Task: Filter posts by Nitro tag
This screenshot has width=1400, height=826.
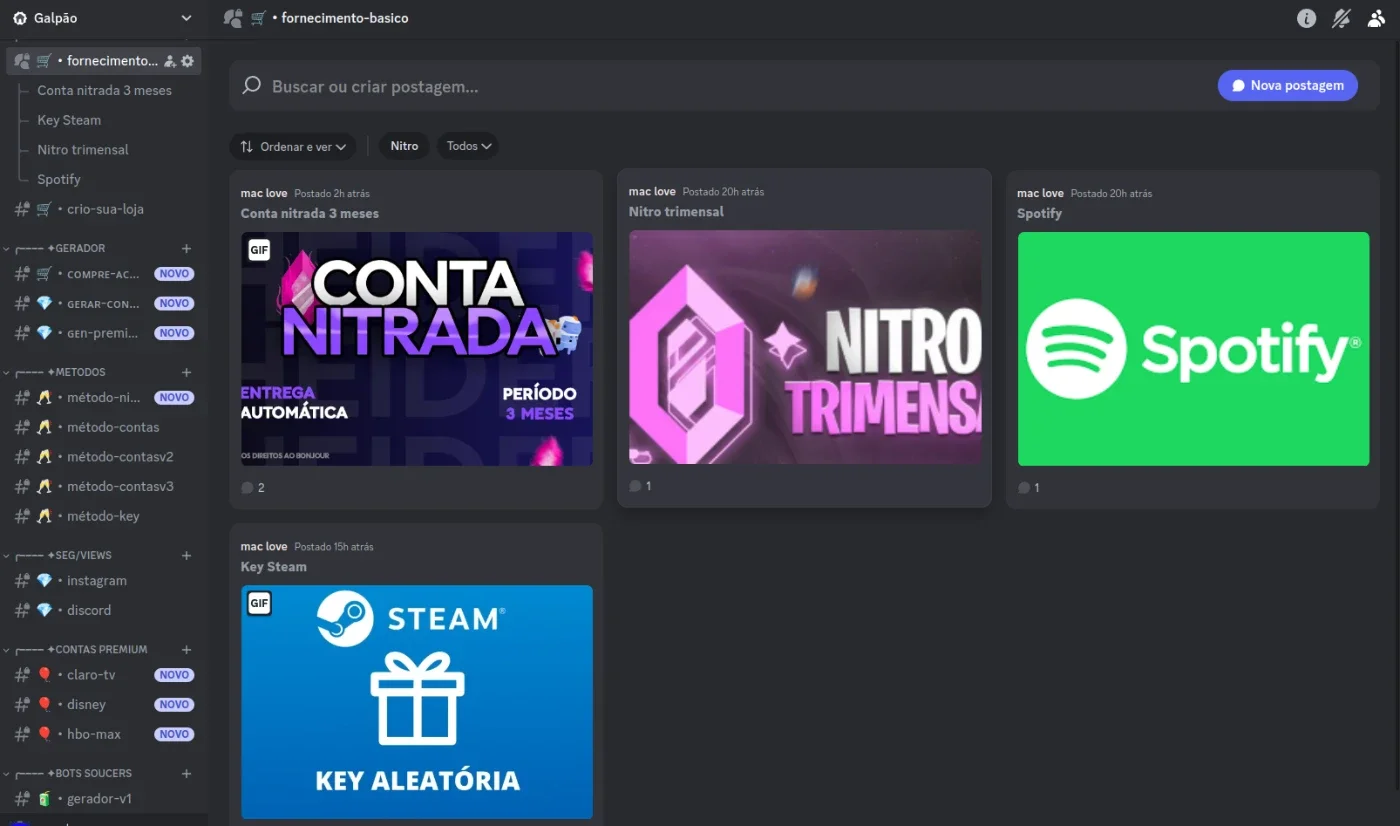Action: point(404,146)
